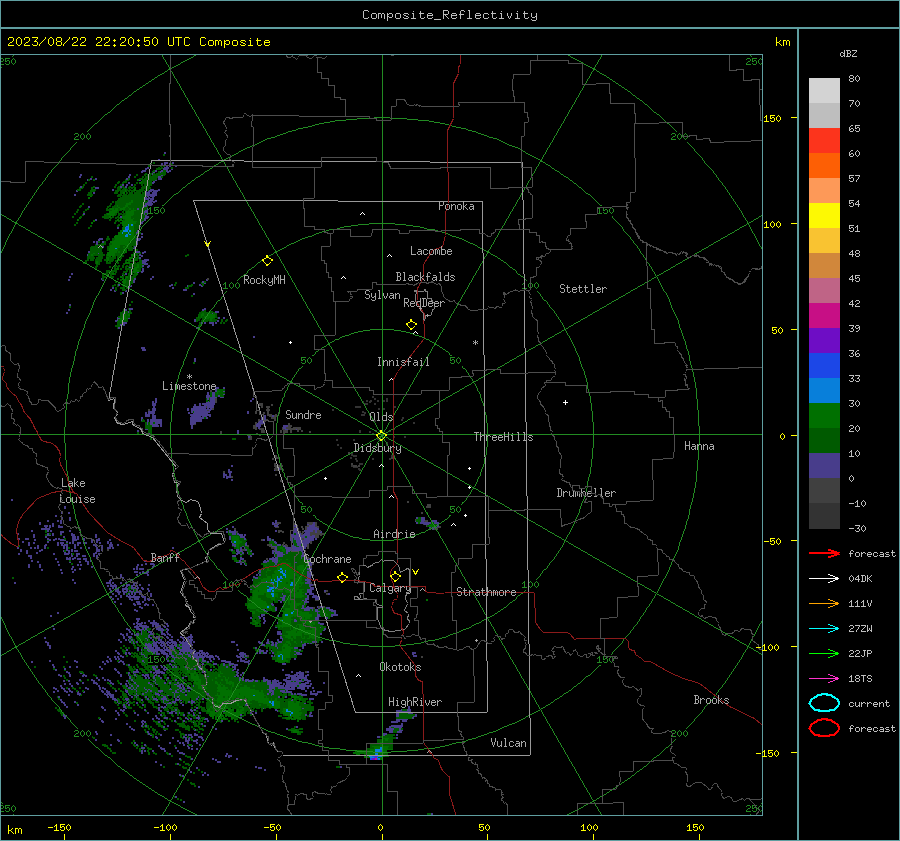900x841 pixels.
Task: Click the 100 tick label on the right axis
Action: 772,224
